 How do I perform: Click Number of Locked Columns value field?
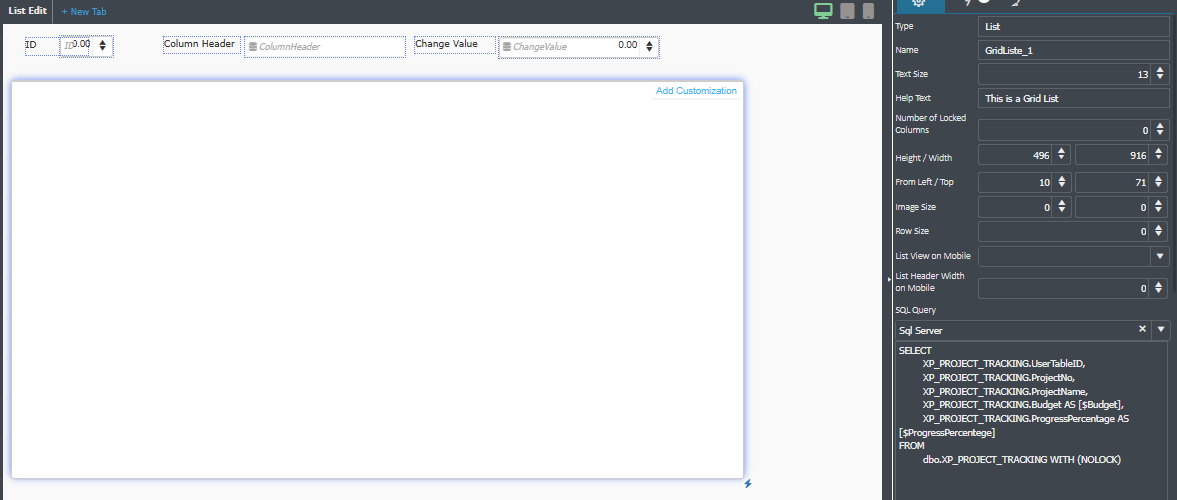click(x=1064, y=130)
